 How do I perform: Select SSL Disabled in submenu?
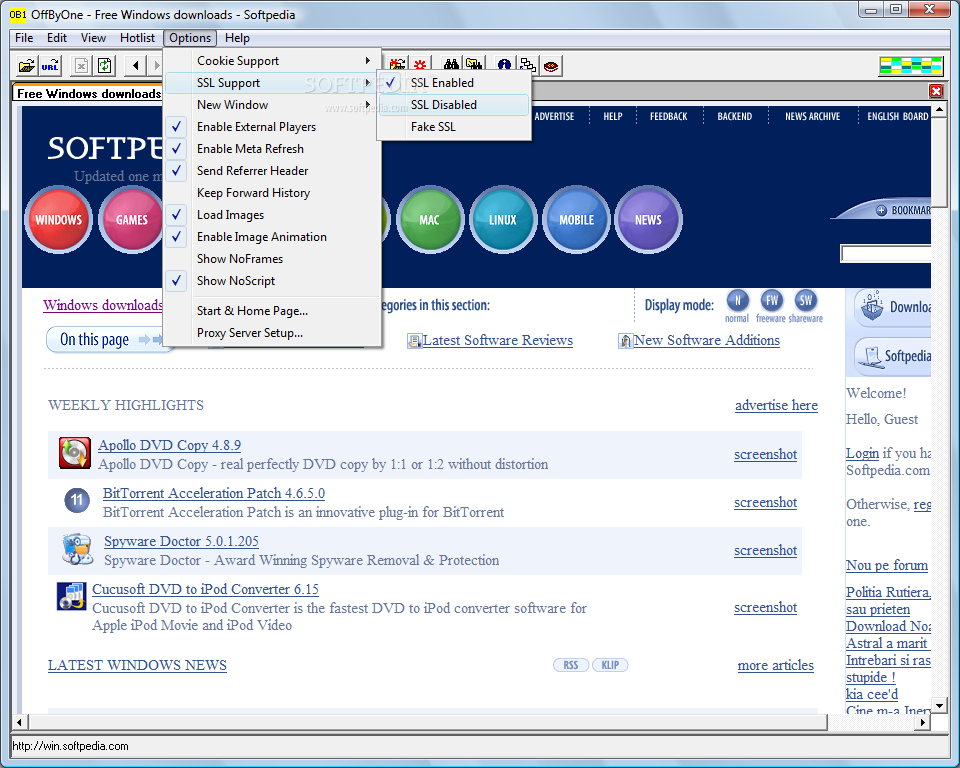(x=454, y=105)
